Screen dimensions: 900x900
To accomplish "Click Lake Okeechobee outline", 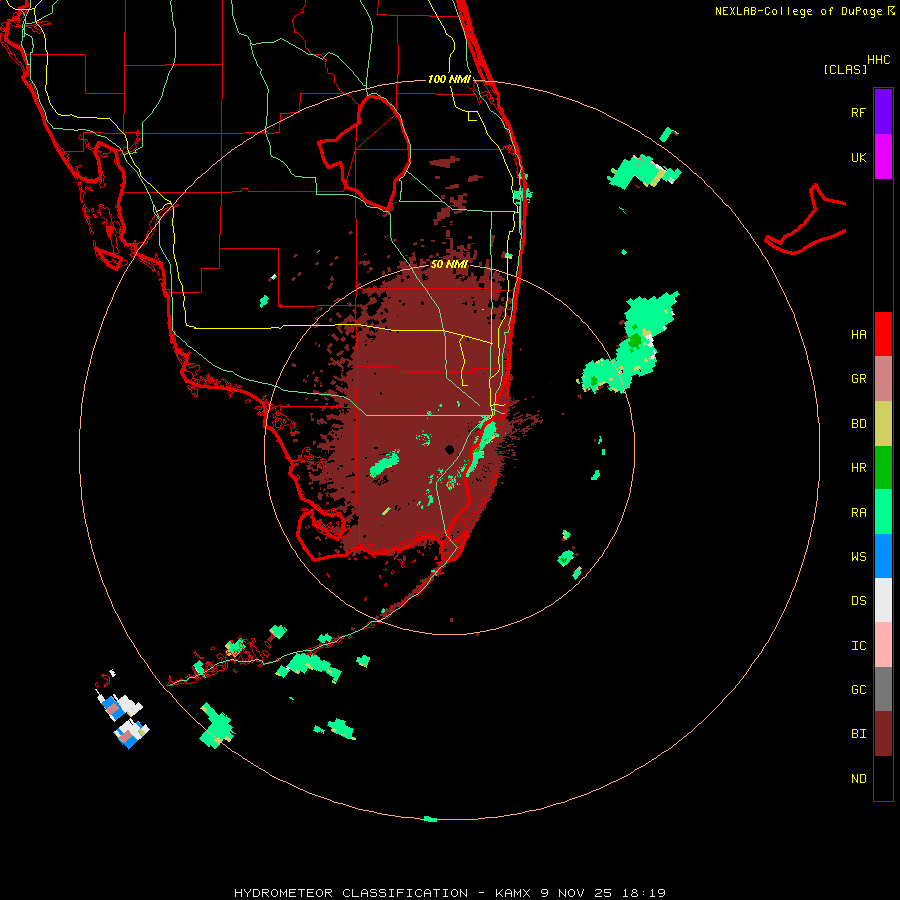I will pos(364,152).
